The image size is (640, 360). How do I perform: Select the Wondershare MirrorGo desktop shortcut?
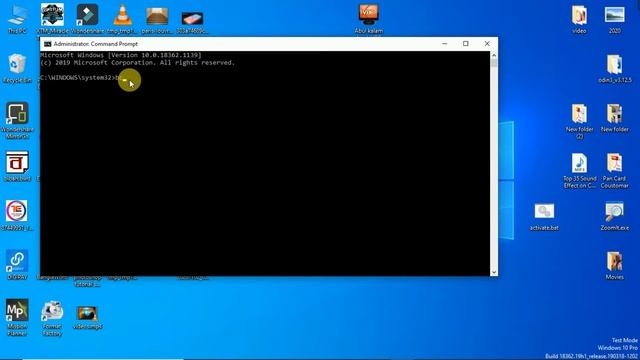(x=17, y=120)
